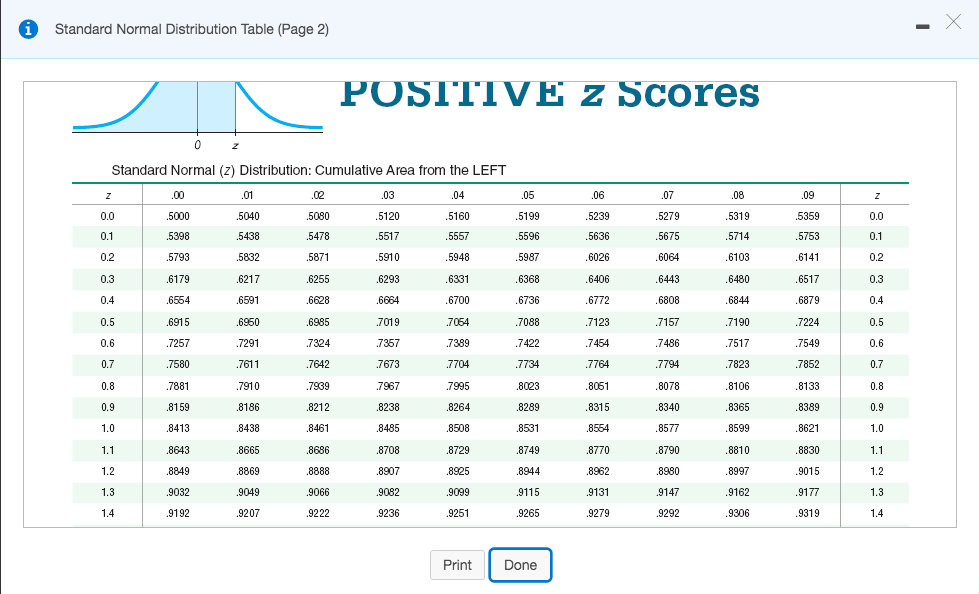Click the table value '.8962'
979x594 pixels.
tap(598, 472)
